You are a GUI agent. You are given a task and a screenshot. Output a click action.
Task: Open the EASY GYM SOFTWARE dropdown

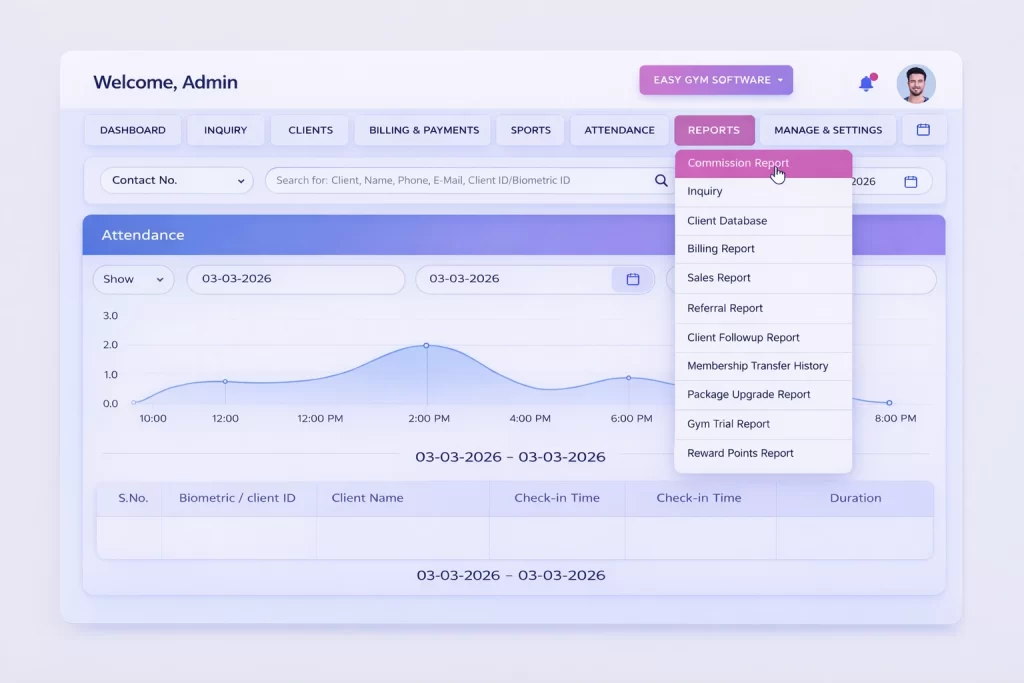point(715,80)
